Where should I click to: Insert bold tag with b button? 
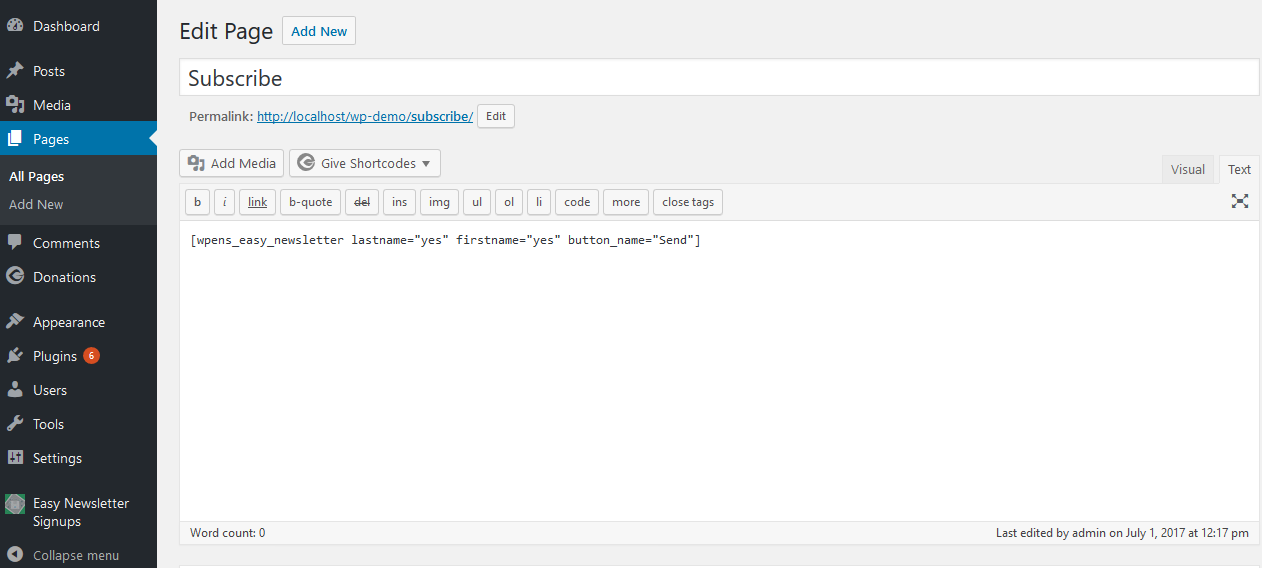pyautogui.click(x=197, y=202)
